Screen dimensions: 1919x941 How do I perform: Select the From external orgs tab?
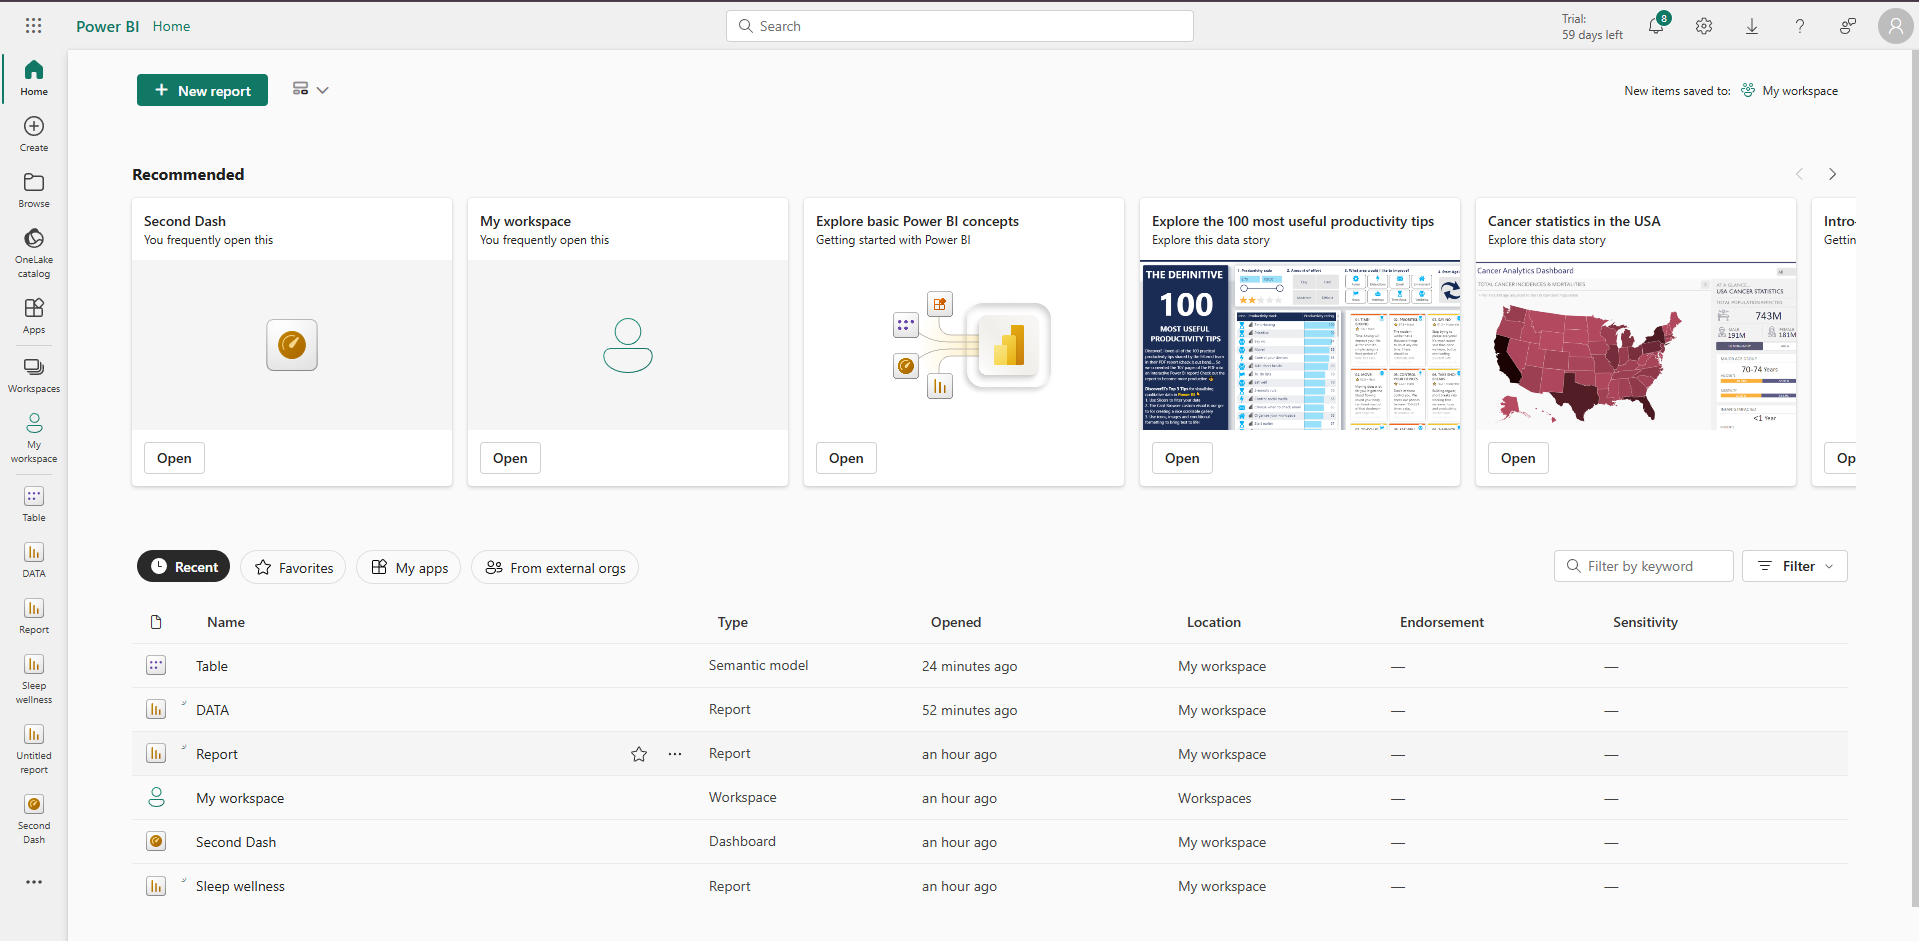pos(555,568)
